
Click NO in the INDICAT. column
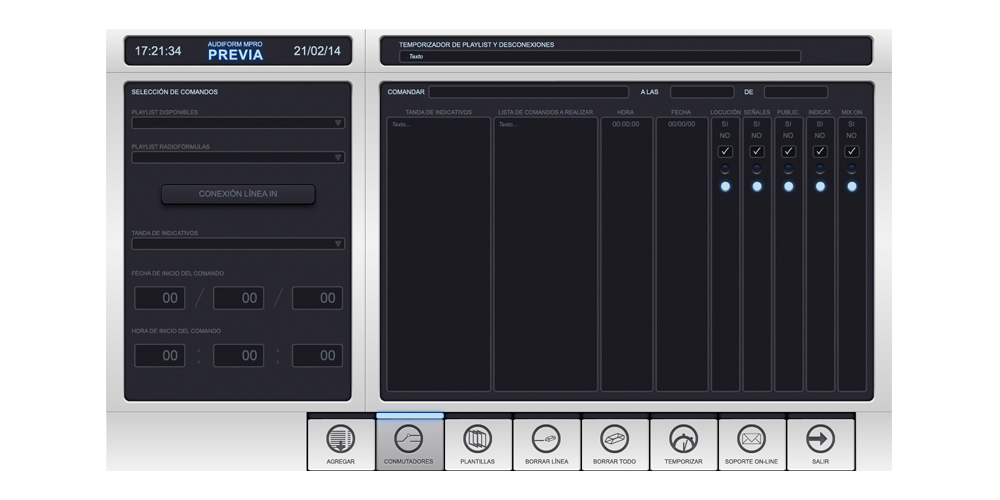tap(820, 136)
